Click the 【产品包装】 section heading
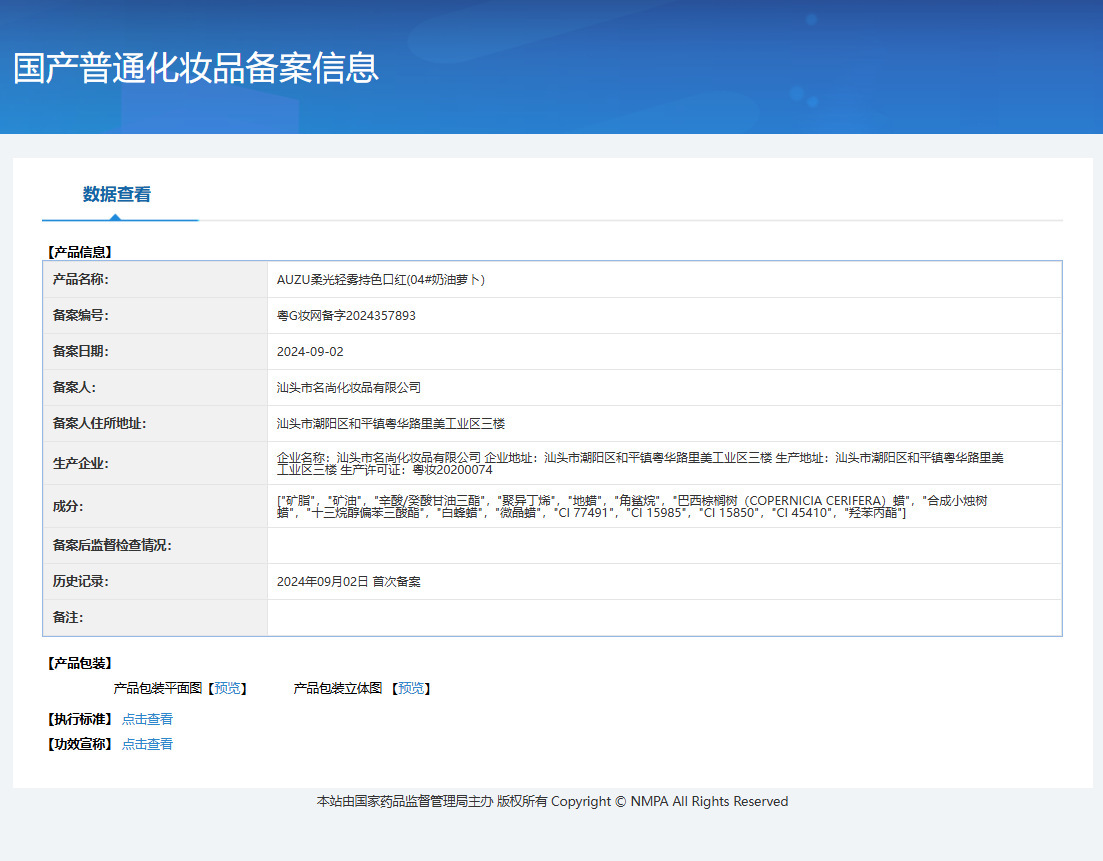Image resolution: width=1103 pixels, height=861 pixels. [x=80, y=663]
